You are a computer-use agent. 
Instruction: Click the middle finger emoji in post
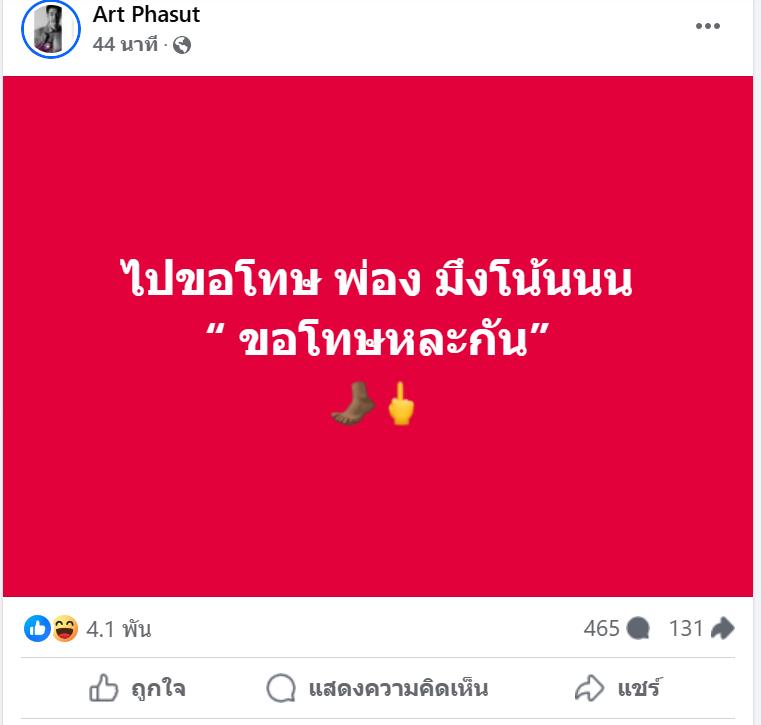[401, 404]
